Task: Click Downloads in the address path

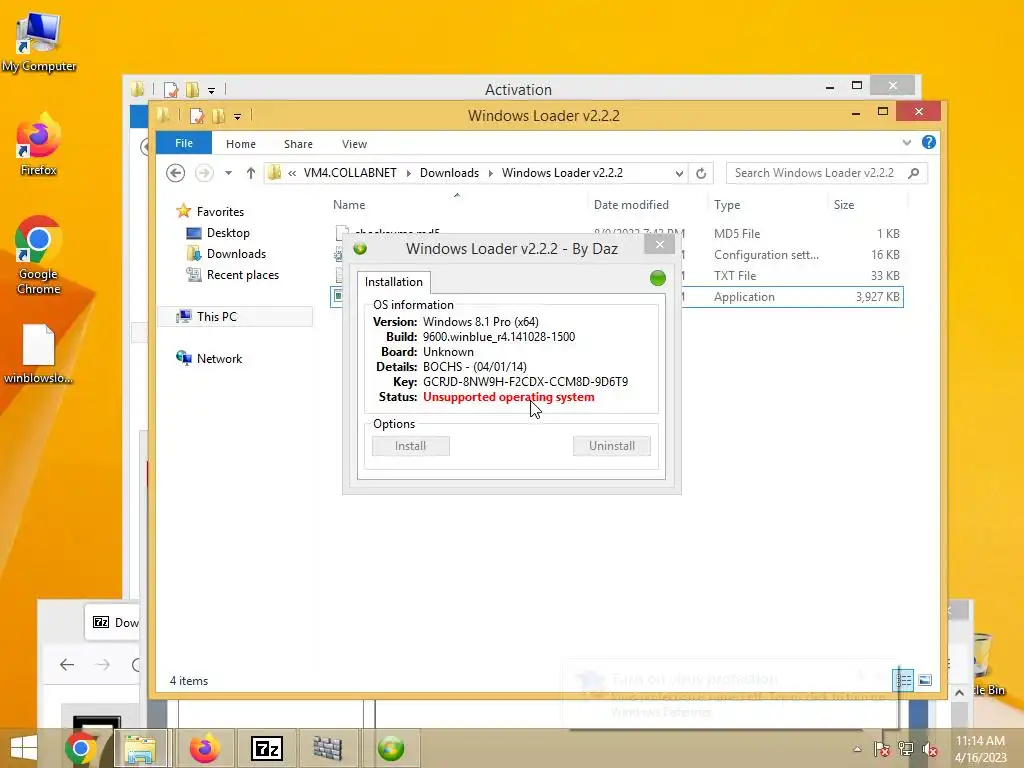Action: click(x=449, y=173)
